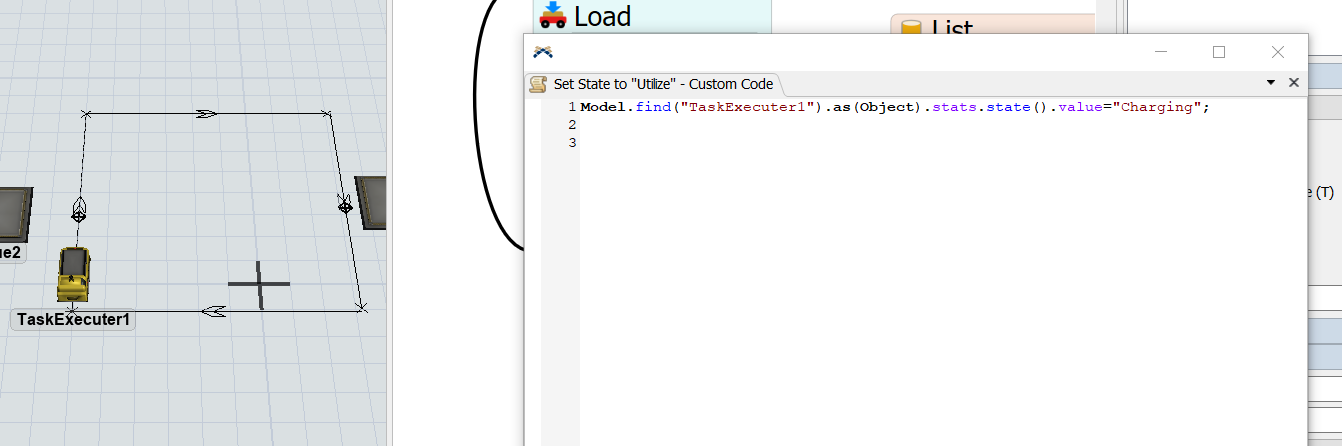Click the FlexSim logo in window title bar

coord(543,52)
